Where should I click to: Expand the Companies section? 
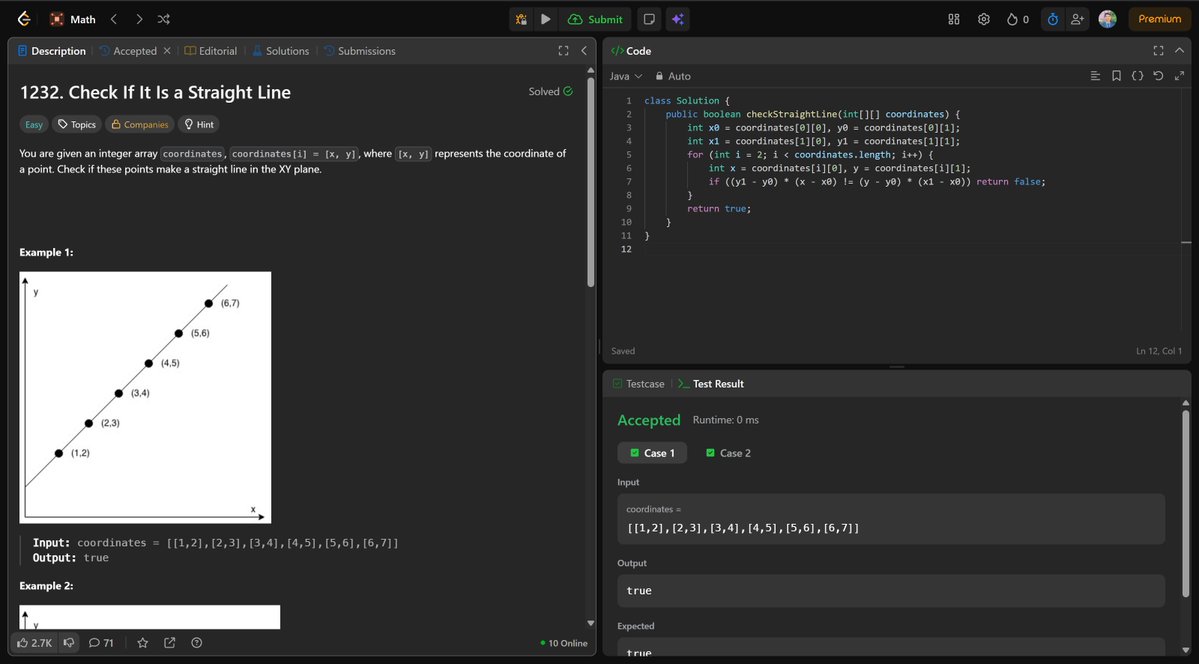pyautogui.click(x=139, y=124)
